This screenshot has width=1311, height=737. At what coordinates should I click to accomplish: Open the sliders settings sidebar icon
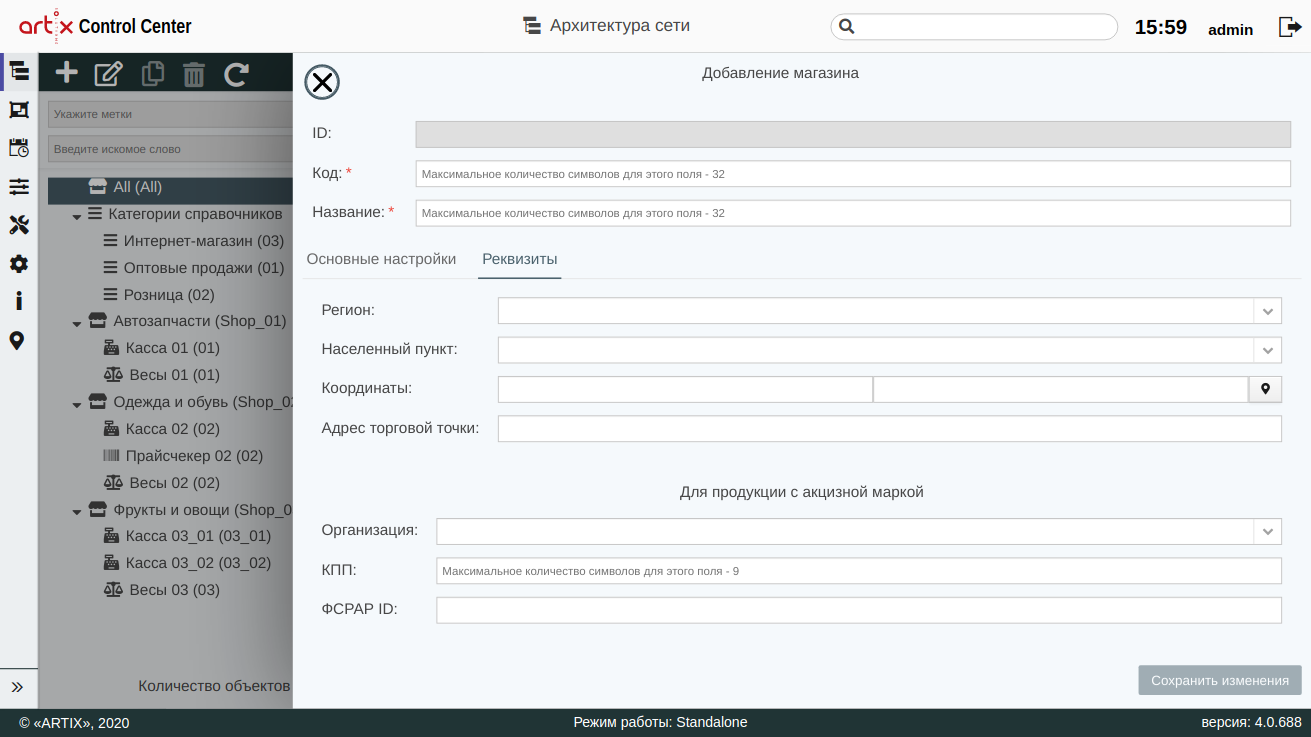click(x=19, y=187)
